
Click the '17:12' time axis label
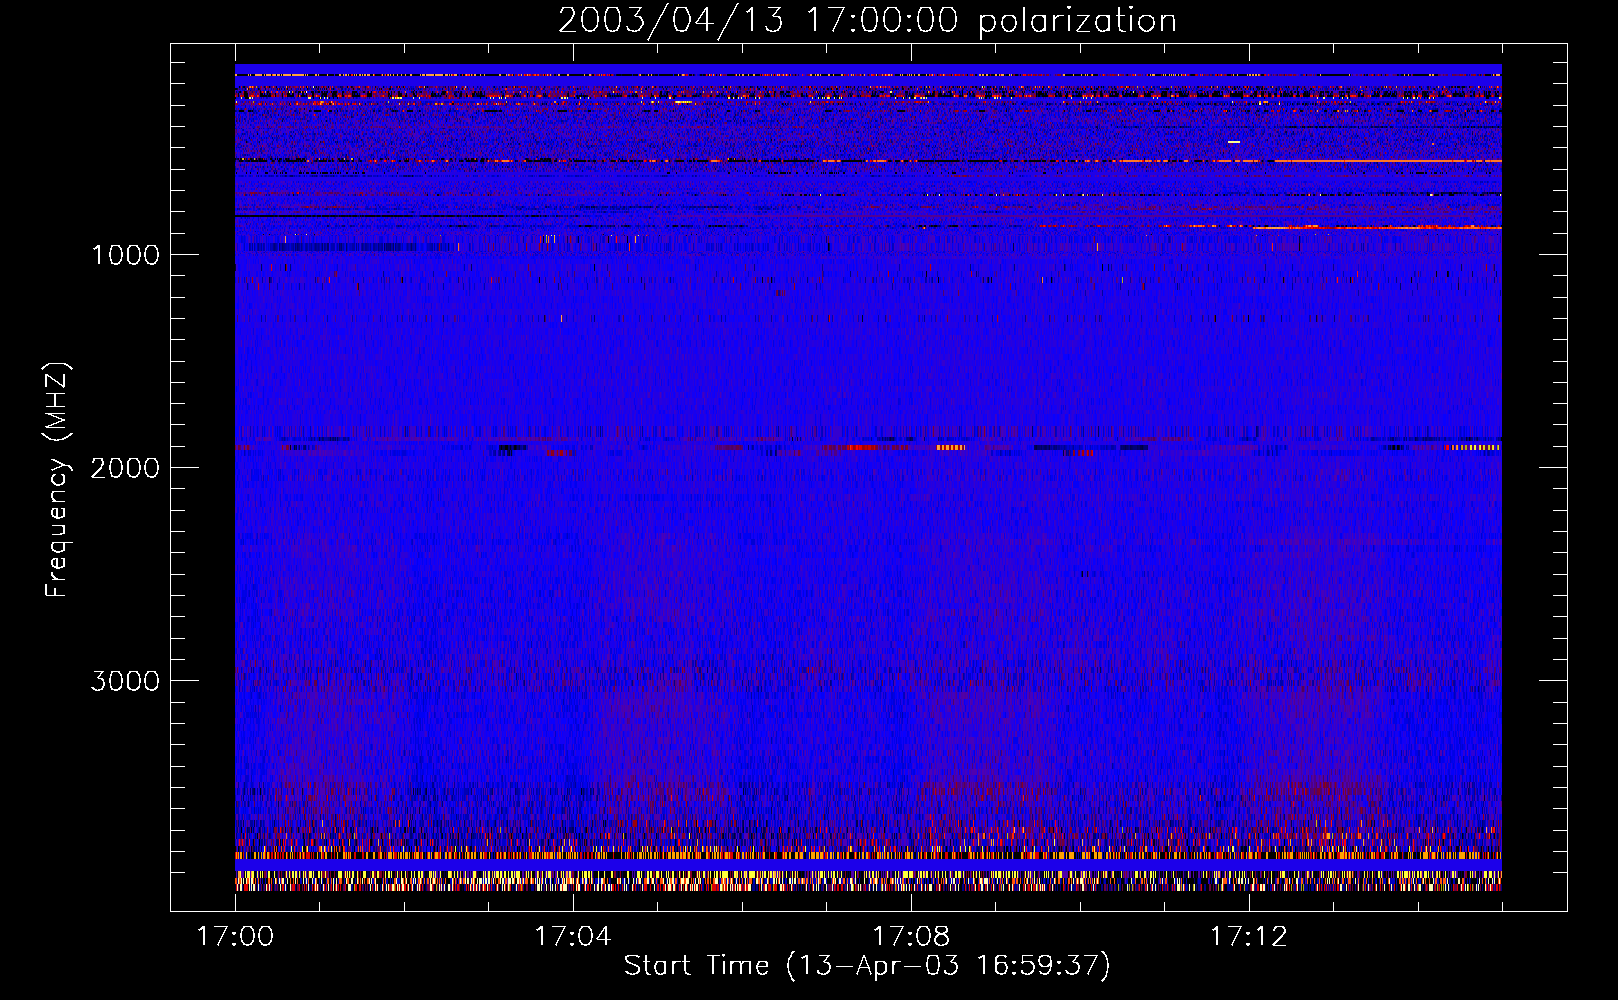1249,936
